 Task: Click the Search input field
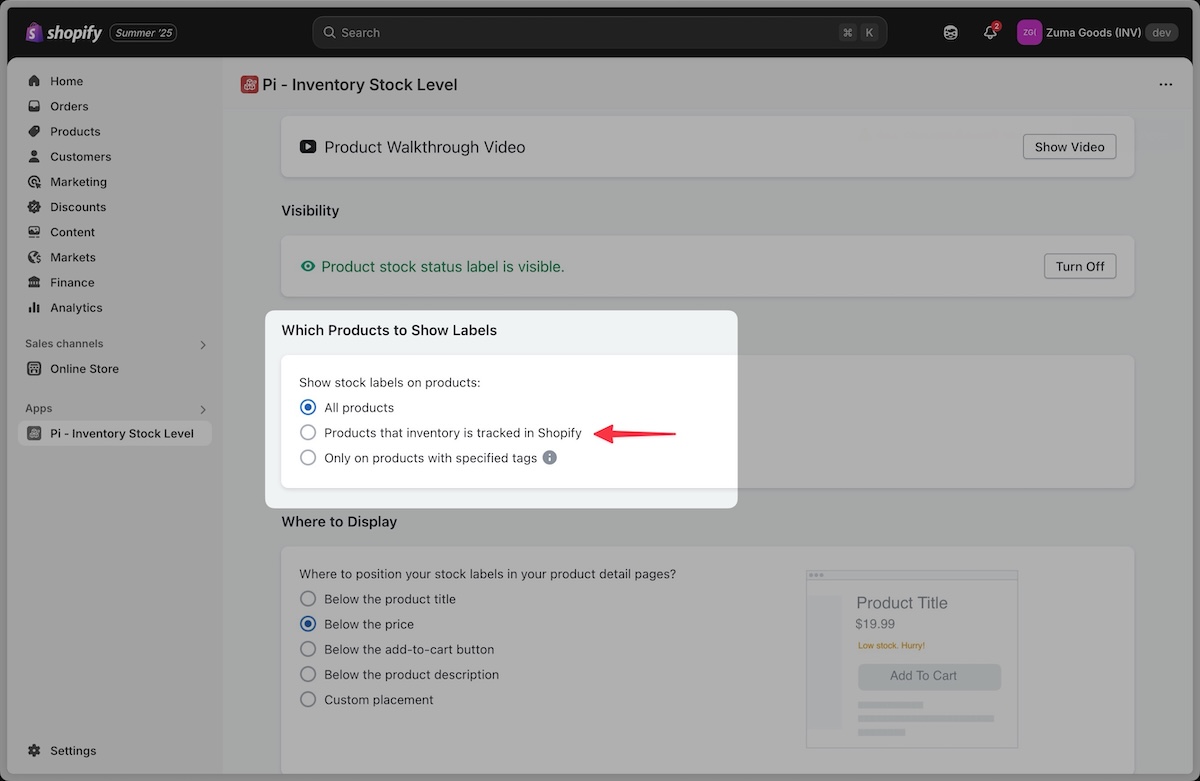[600, 33]
